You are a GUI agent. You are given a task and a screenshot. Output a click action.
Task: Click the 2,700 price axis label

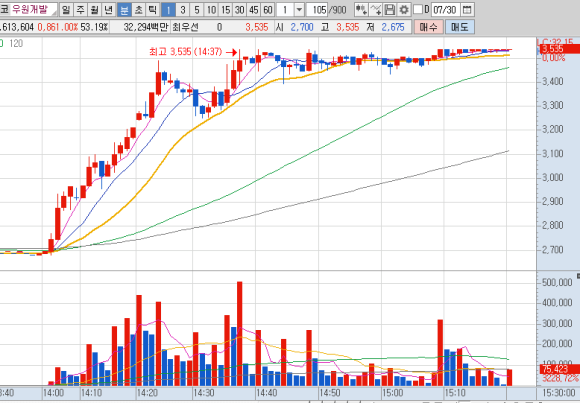(552, 249)
